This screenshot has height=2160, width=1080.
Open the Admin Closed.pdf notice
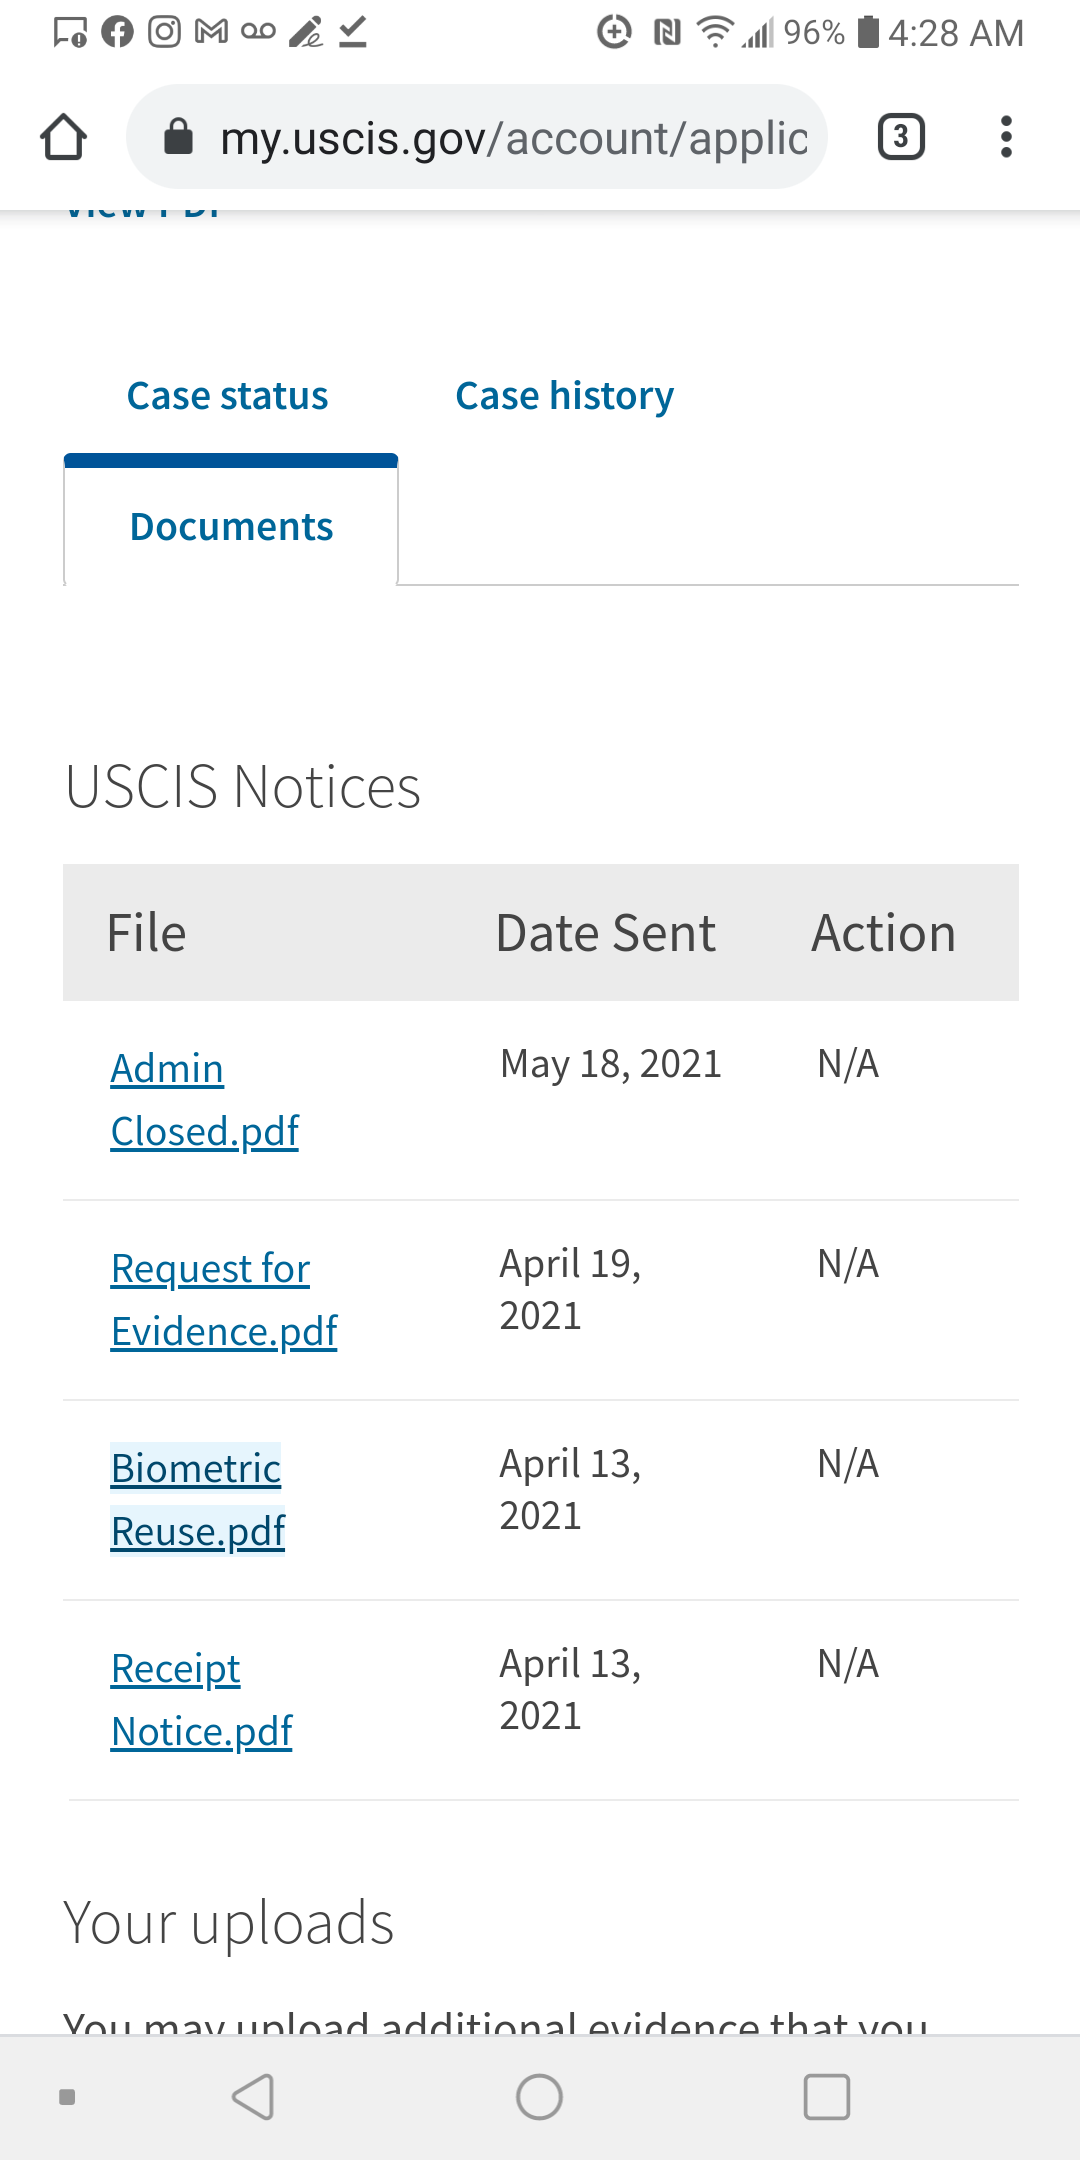pyautogui.click(x=205, y=1100)
